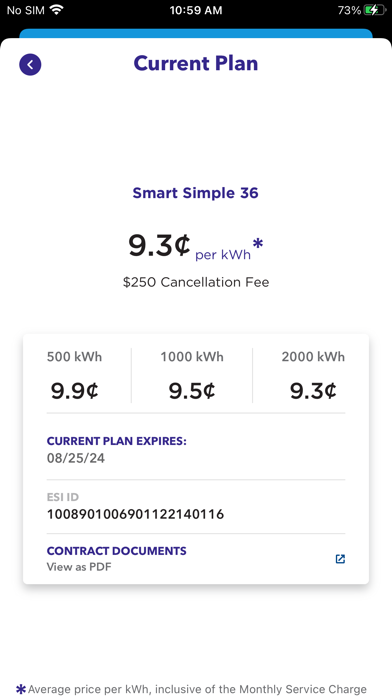
Task: Open View as PDF link
Action: (79, 567)
